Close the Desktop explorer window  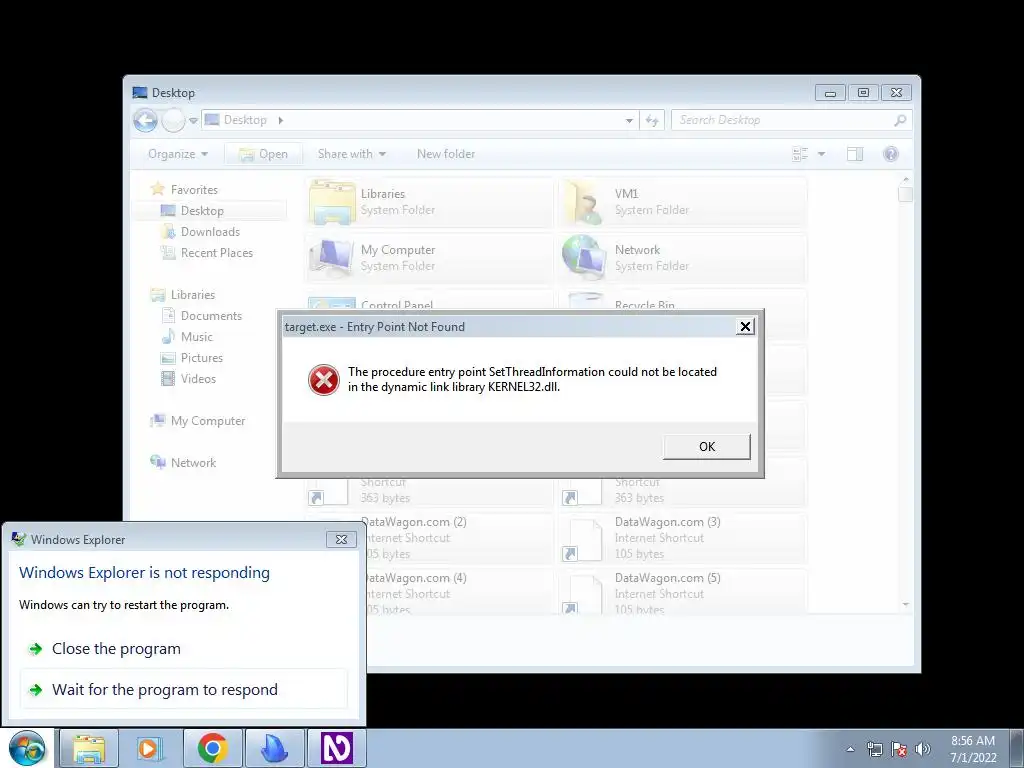[896, 93]
